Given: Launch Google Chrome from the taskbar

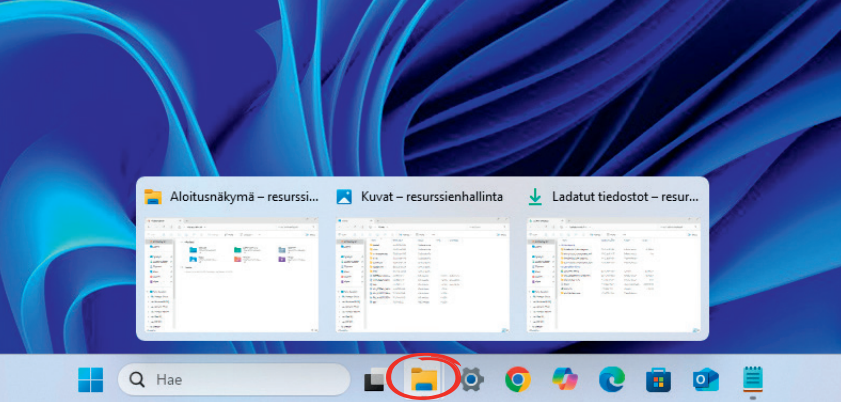Looking at the screenshot, I should pos(517,380).
